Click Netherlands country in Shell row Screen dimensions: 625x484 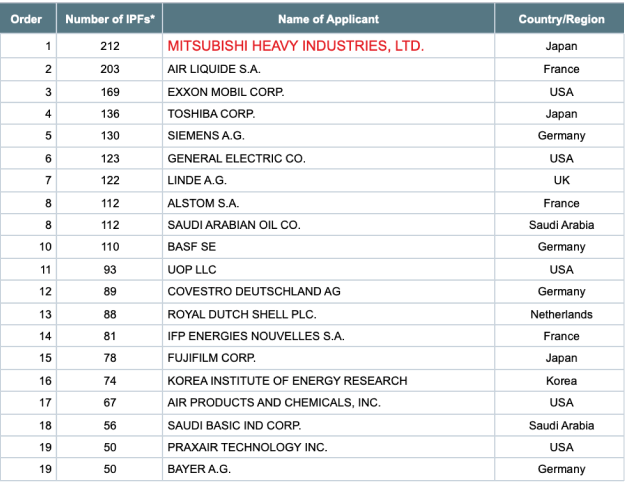[561, 315]
